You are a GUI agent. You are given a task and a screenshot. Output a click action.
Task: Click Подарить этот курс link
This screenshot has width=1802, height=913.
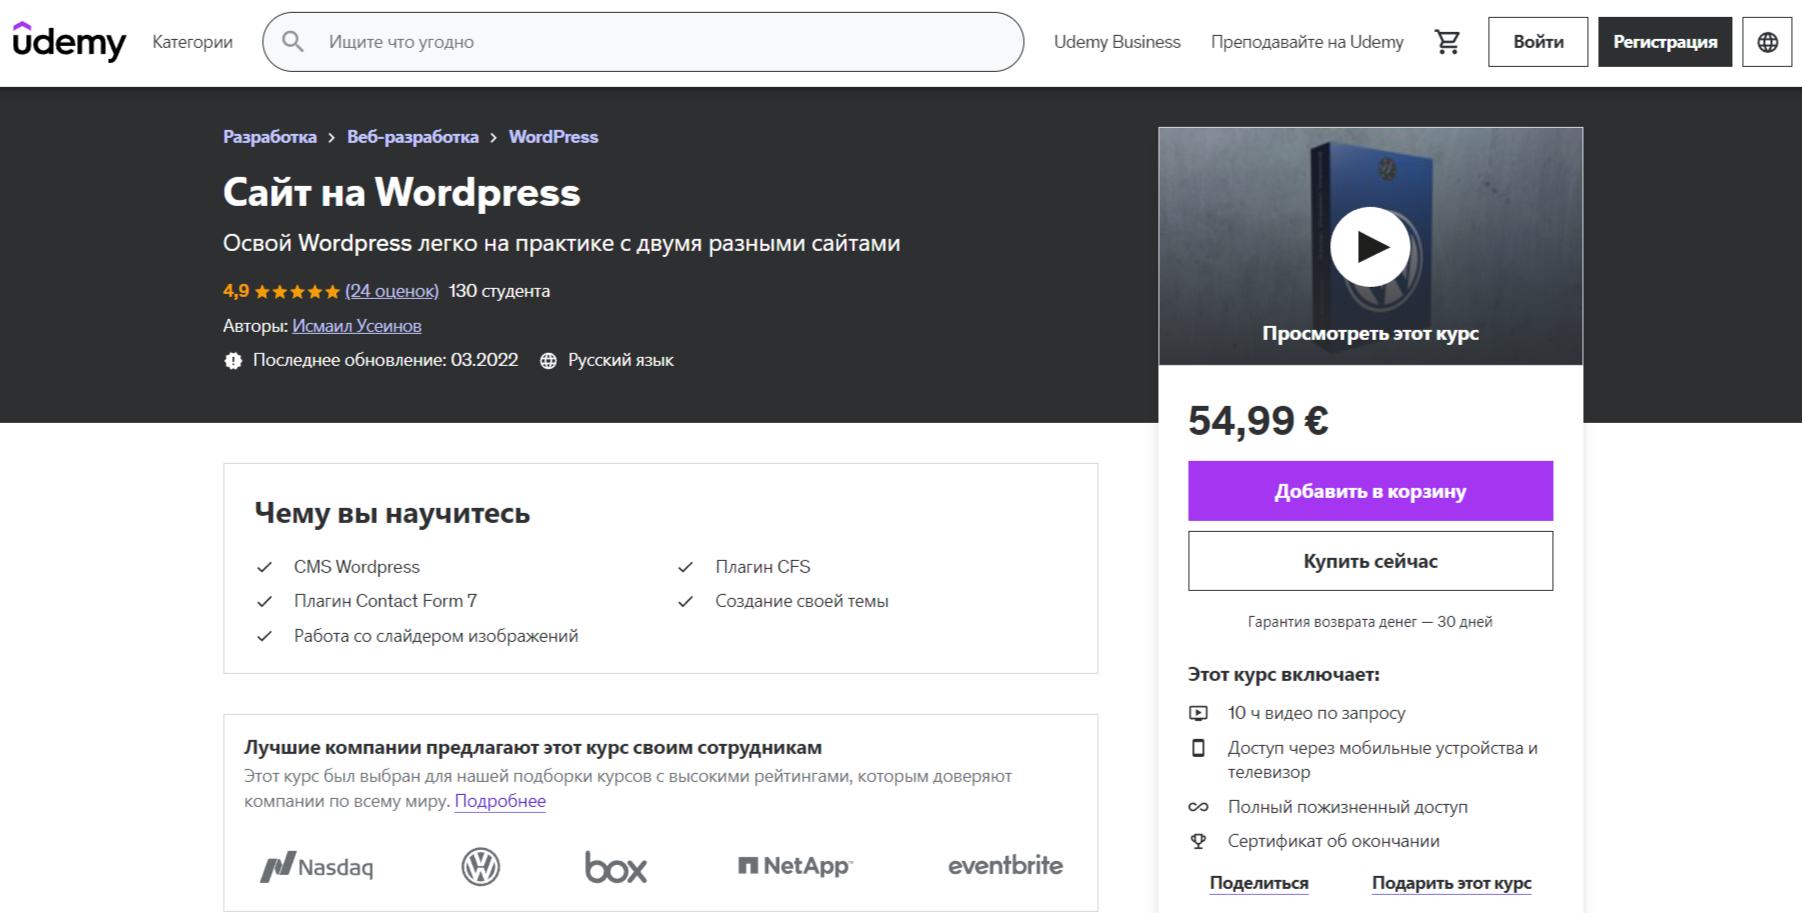pyautogui.click(x=1451, y=883)
